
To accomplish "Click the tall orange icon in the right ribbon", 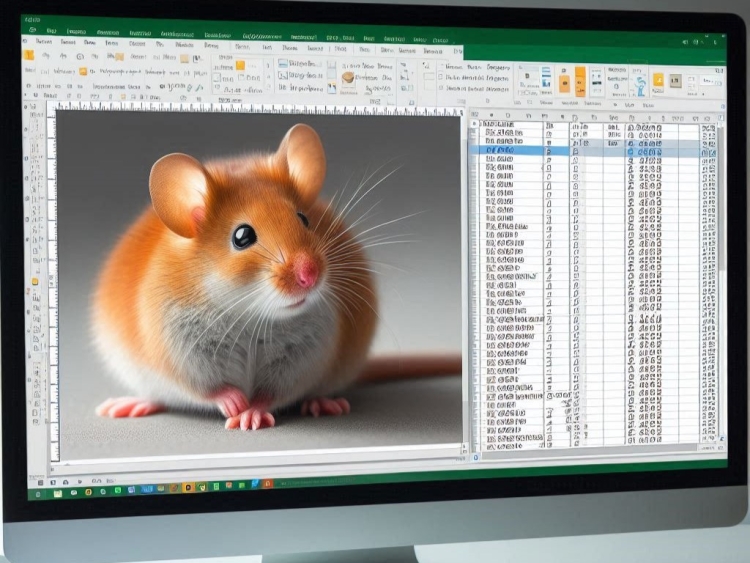I will tap(580, 80).
